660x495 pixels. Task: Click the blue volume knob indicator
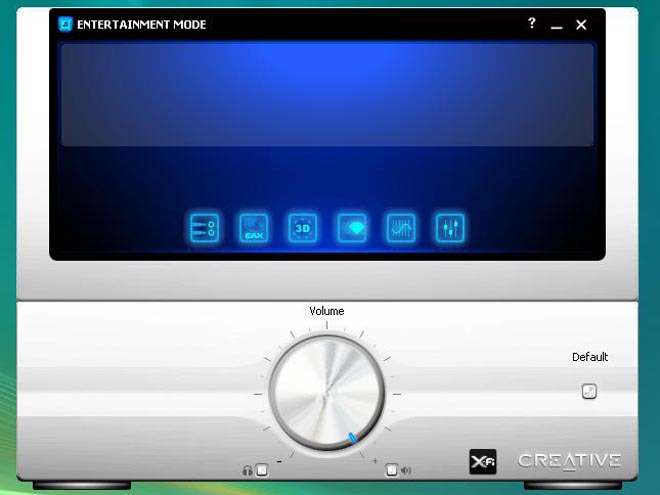(353, 438)
